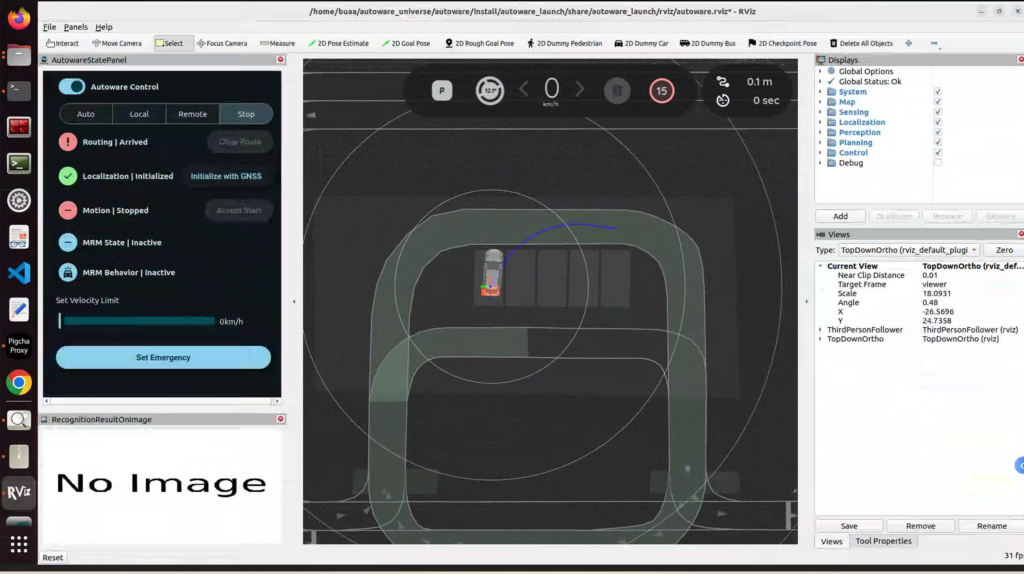Expand the Planning display group
This screenshot has width=1024, height=574.
point(821,142)
